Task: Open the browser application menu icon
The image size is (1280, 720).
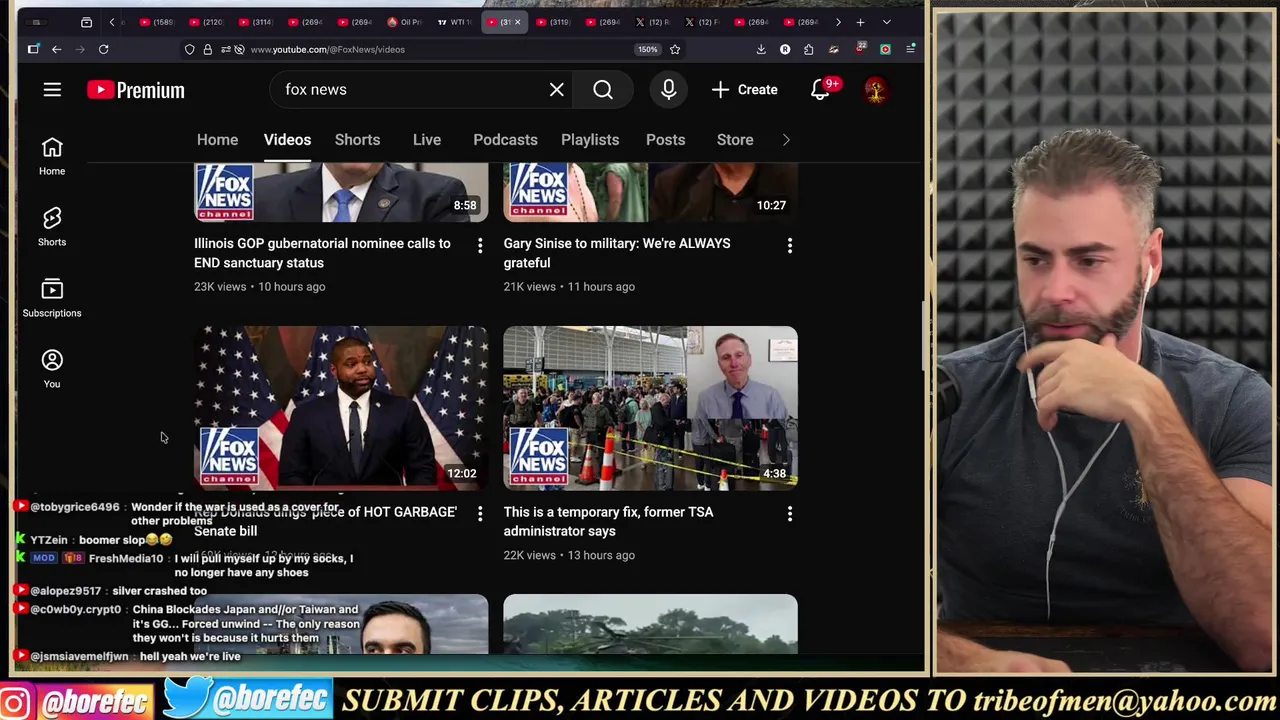Action: 910,49
